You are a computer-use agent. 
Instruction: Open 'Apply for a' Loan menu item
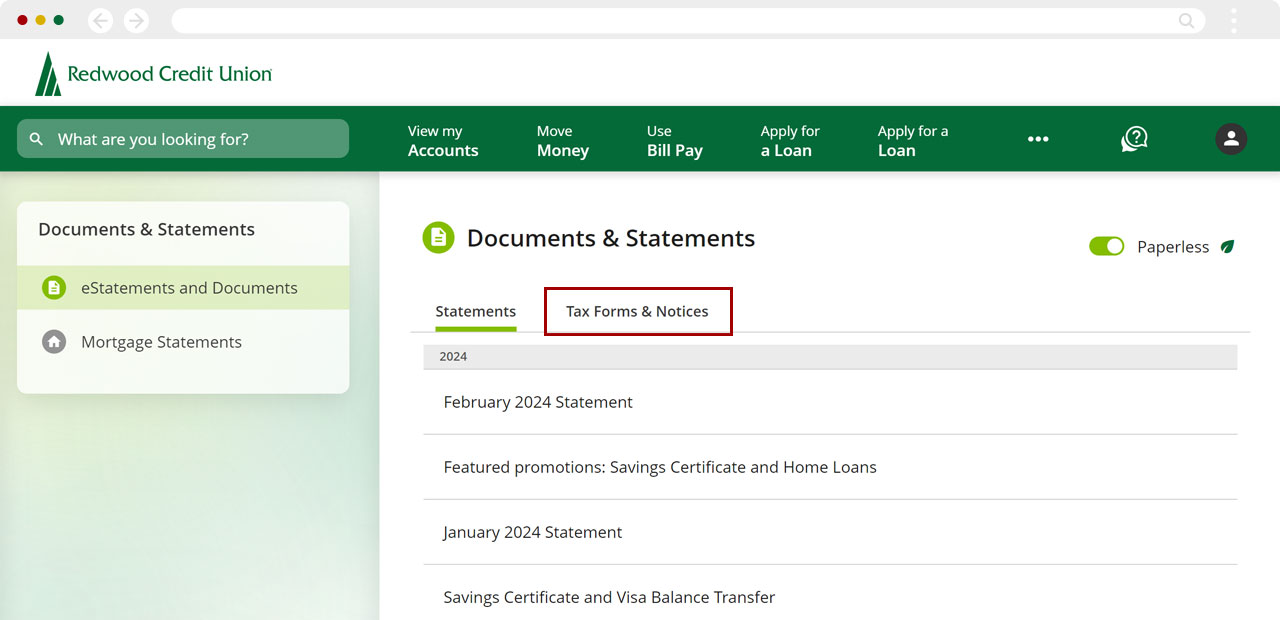pos(913,141)
